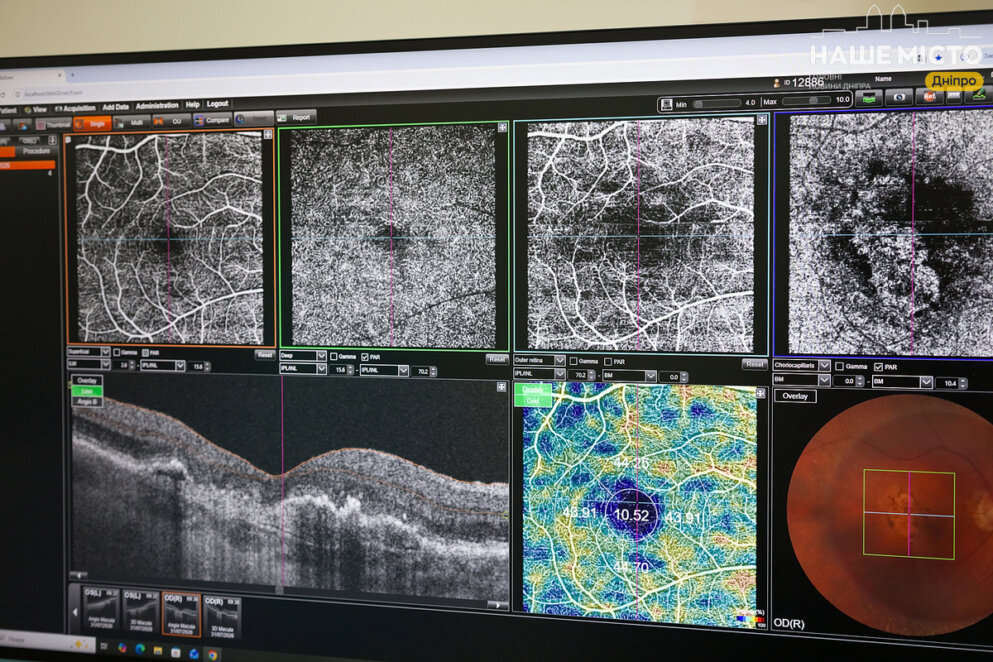Toggle Gamma checkbox under Choriocapillaris panel

840,366
